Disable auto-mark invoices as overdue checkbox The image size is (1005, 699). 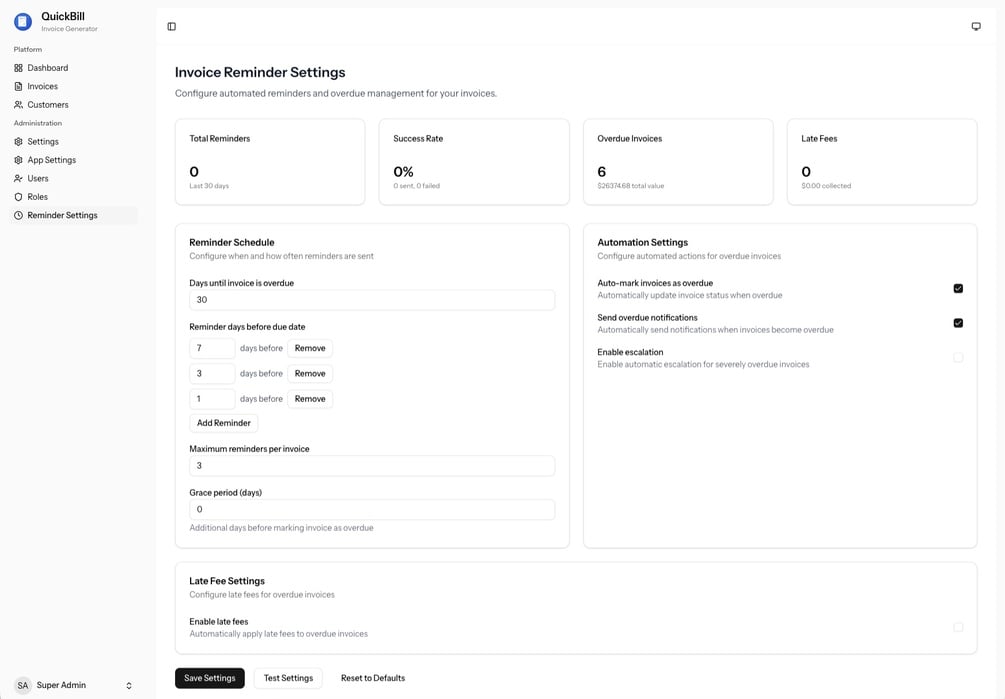[958, 289]
